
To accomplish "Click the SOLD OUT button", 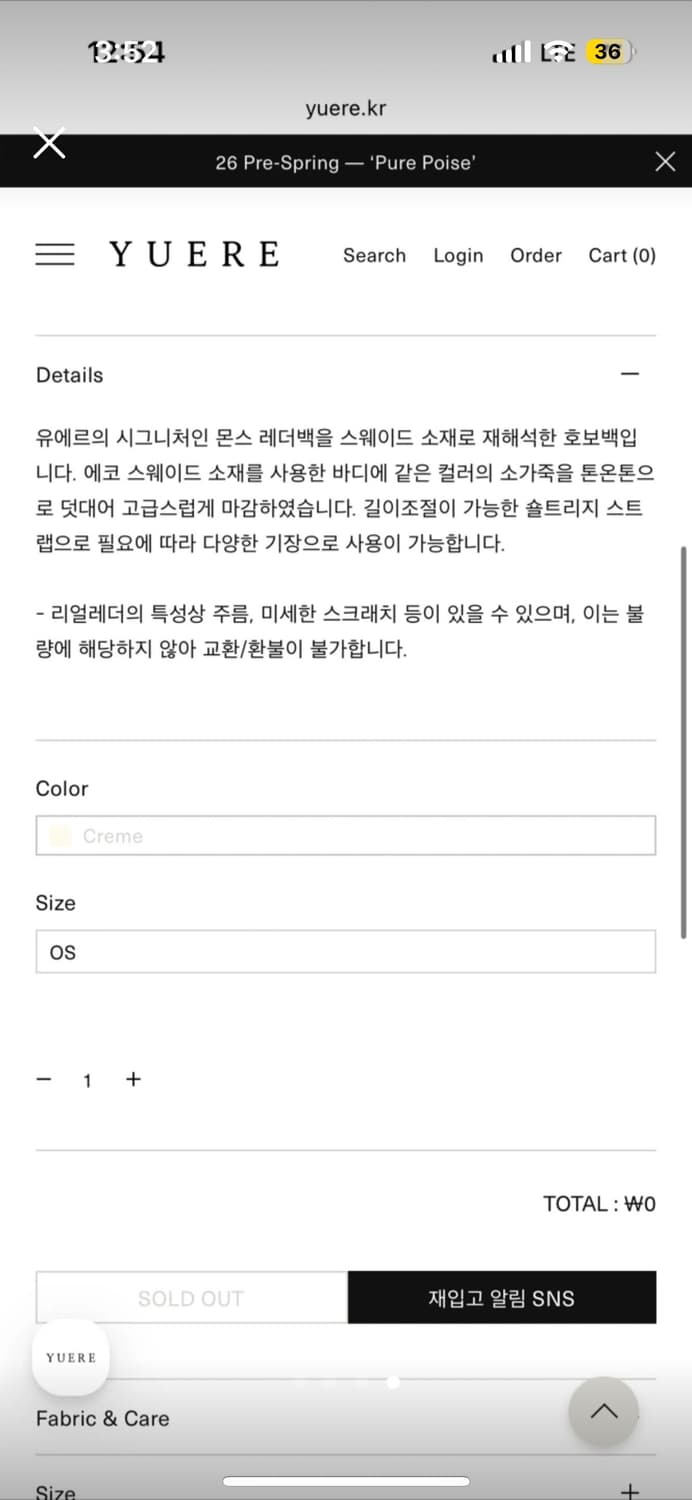I will pyautogui.click(x=190, y=1297).
